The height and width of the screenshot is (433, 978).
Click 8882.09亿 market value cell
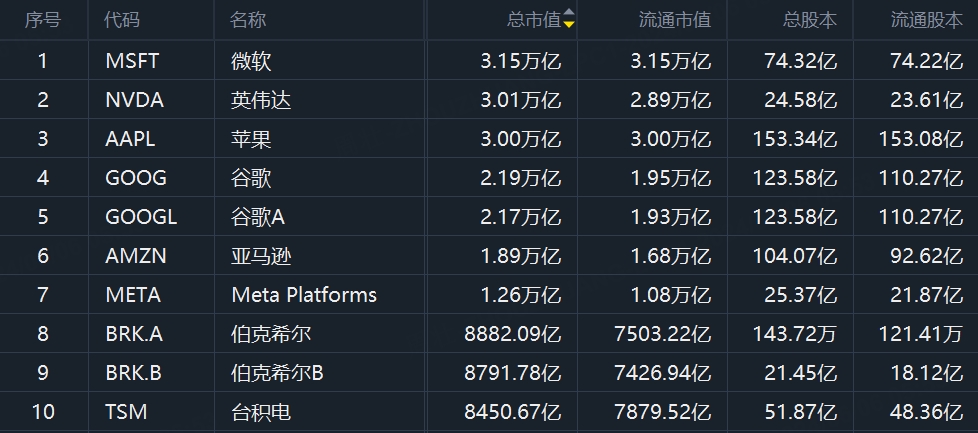click(x=513, y=334)
